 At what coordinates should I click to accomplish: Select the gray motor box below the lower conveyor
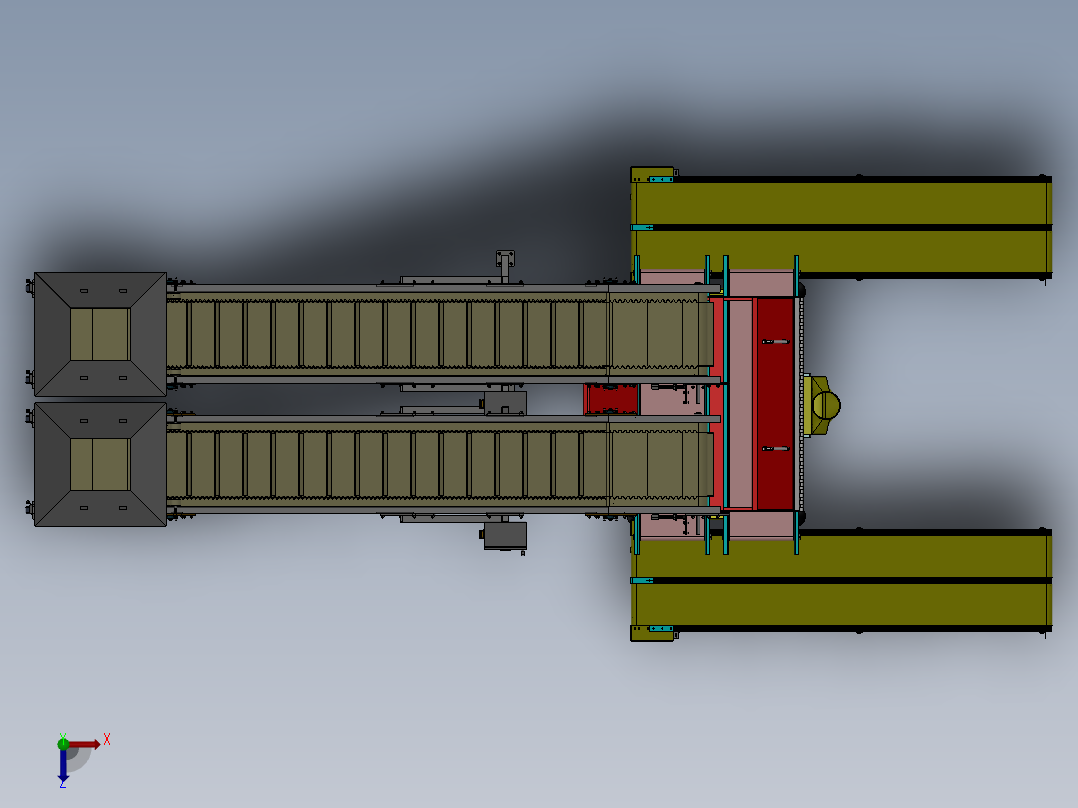pyautogui.click(x=505, y=536)
